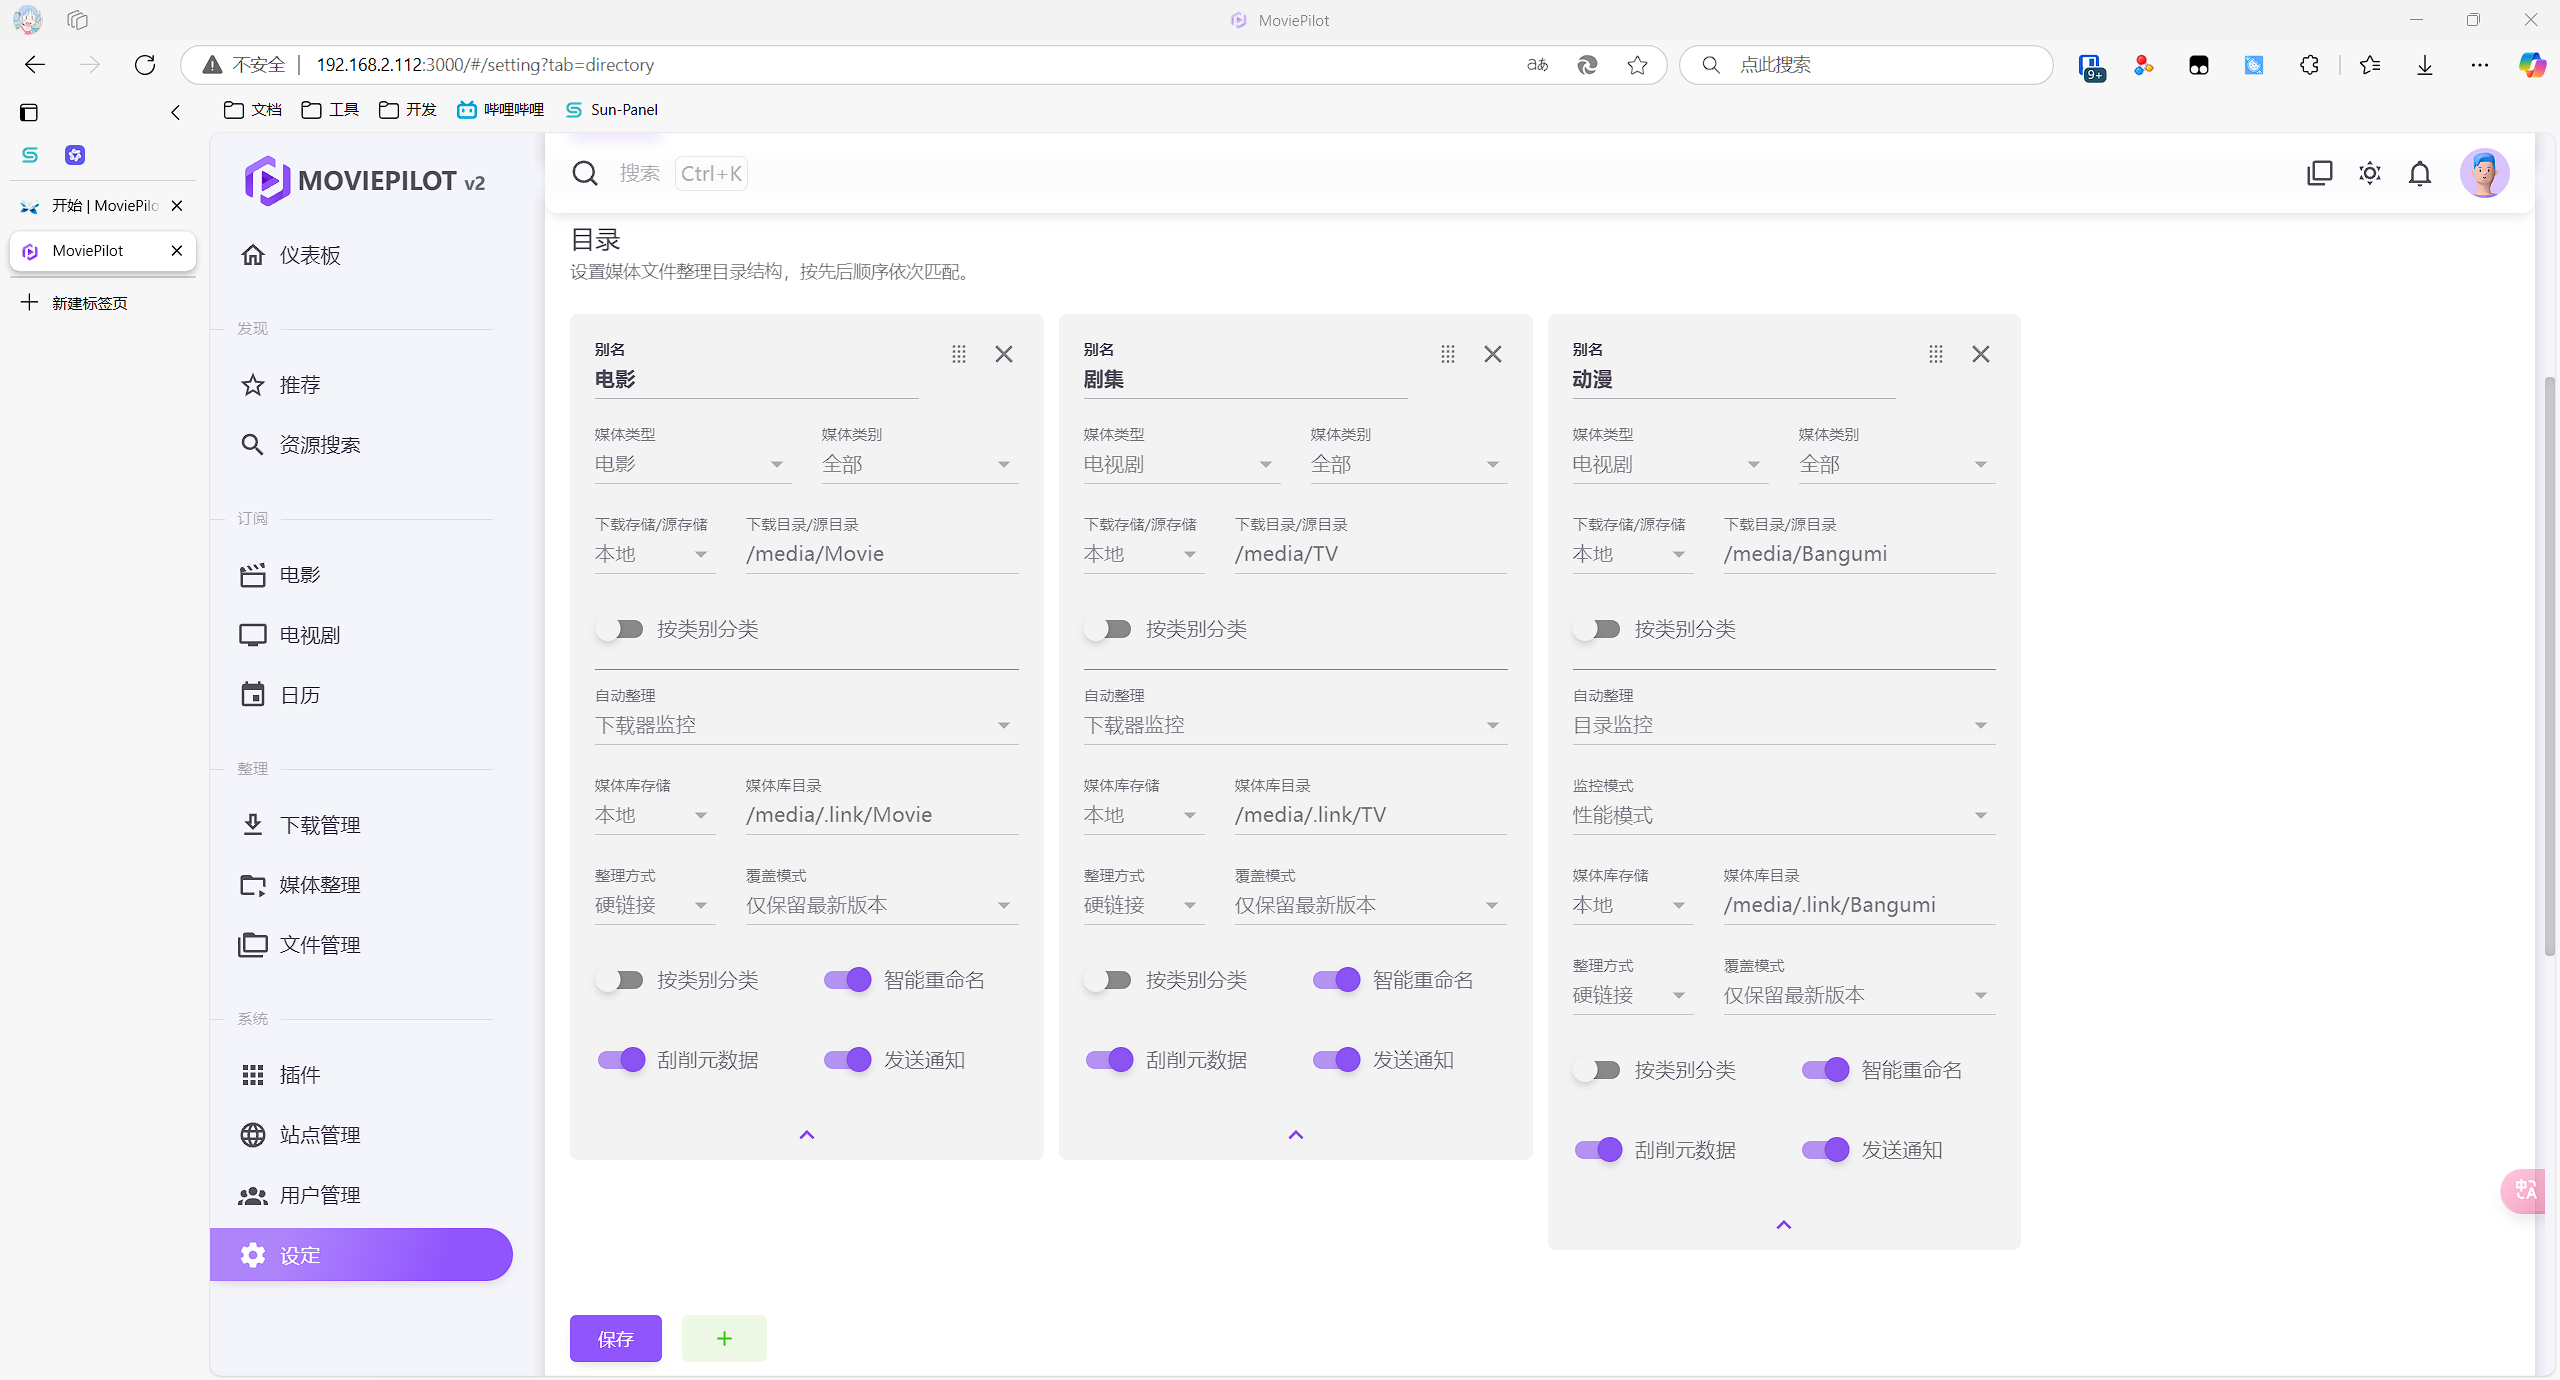Image resolution: width=2560 pixels, height=1380 pixels.
Task: Collapse 电影 card with bottom chevron
Action: [x=807, y=1135]
